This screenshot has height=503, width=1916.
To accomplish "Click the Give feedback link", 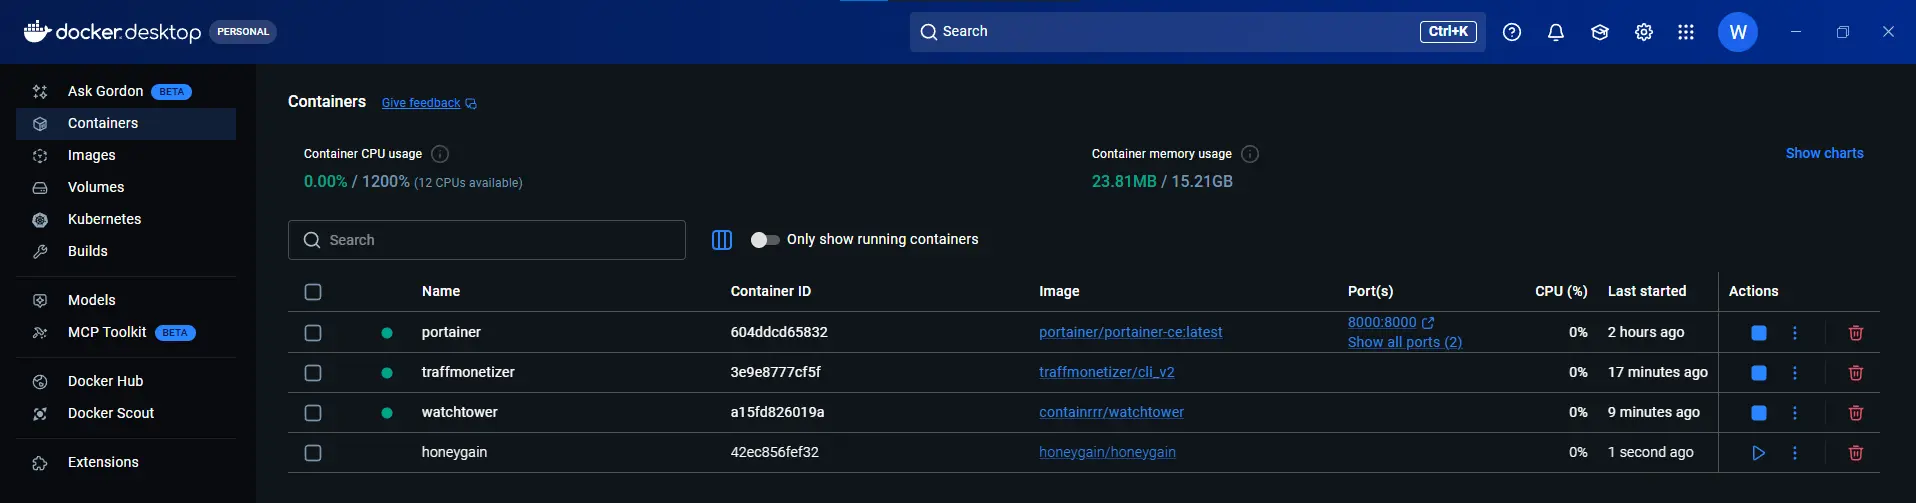I will [x=421, y=103].
